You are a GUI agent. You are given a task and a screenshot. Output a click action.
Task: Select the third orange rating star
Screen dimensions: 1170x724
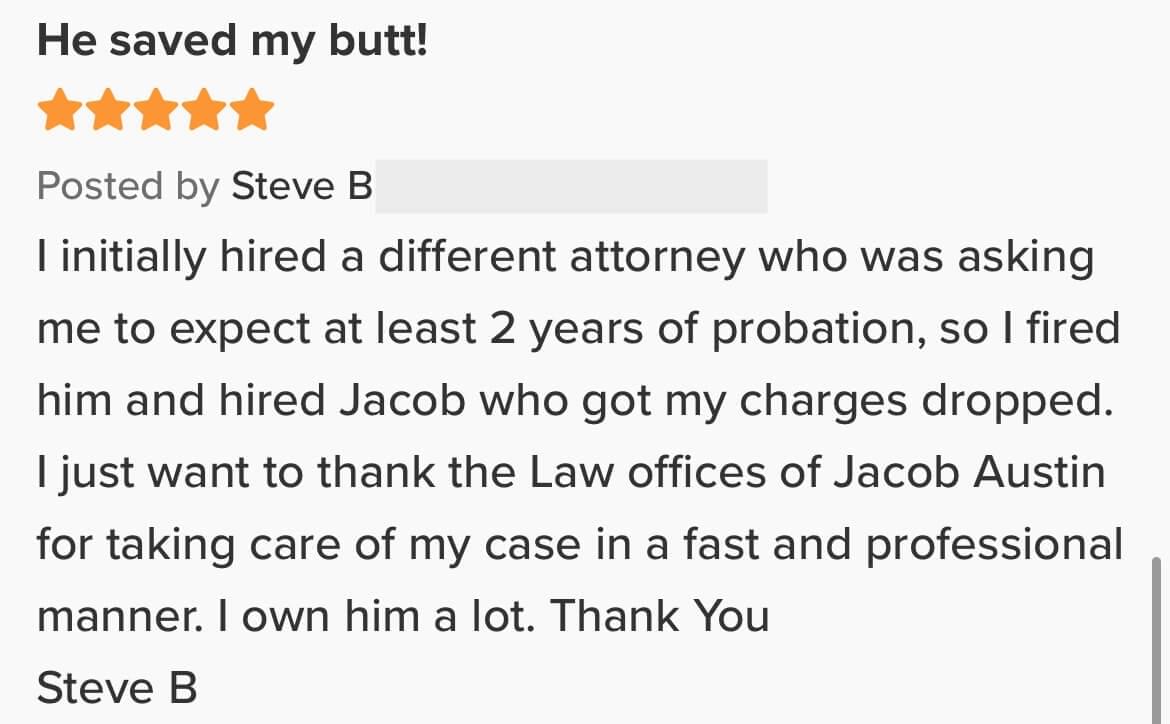pos(156,110)
